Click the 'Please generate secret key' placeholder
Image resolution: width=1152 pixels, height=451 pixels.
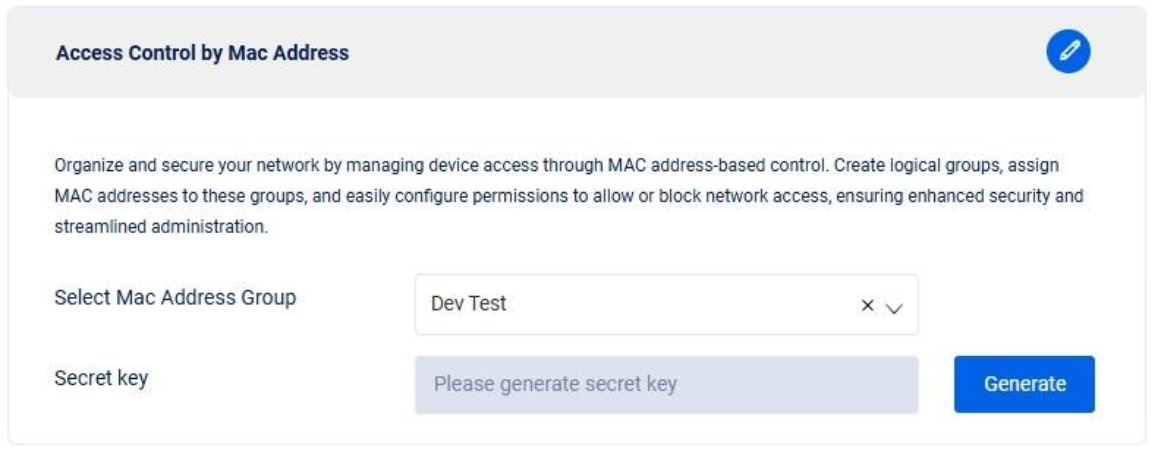click(x=555, y=385)
